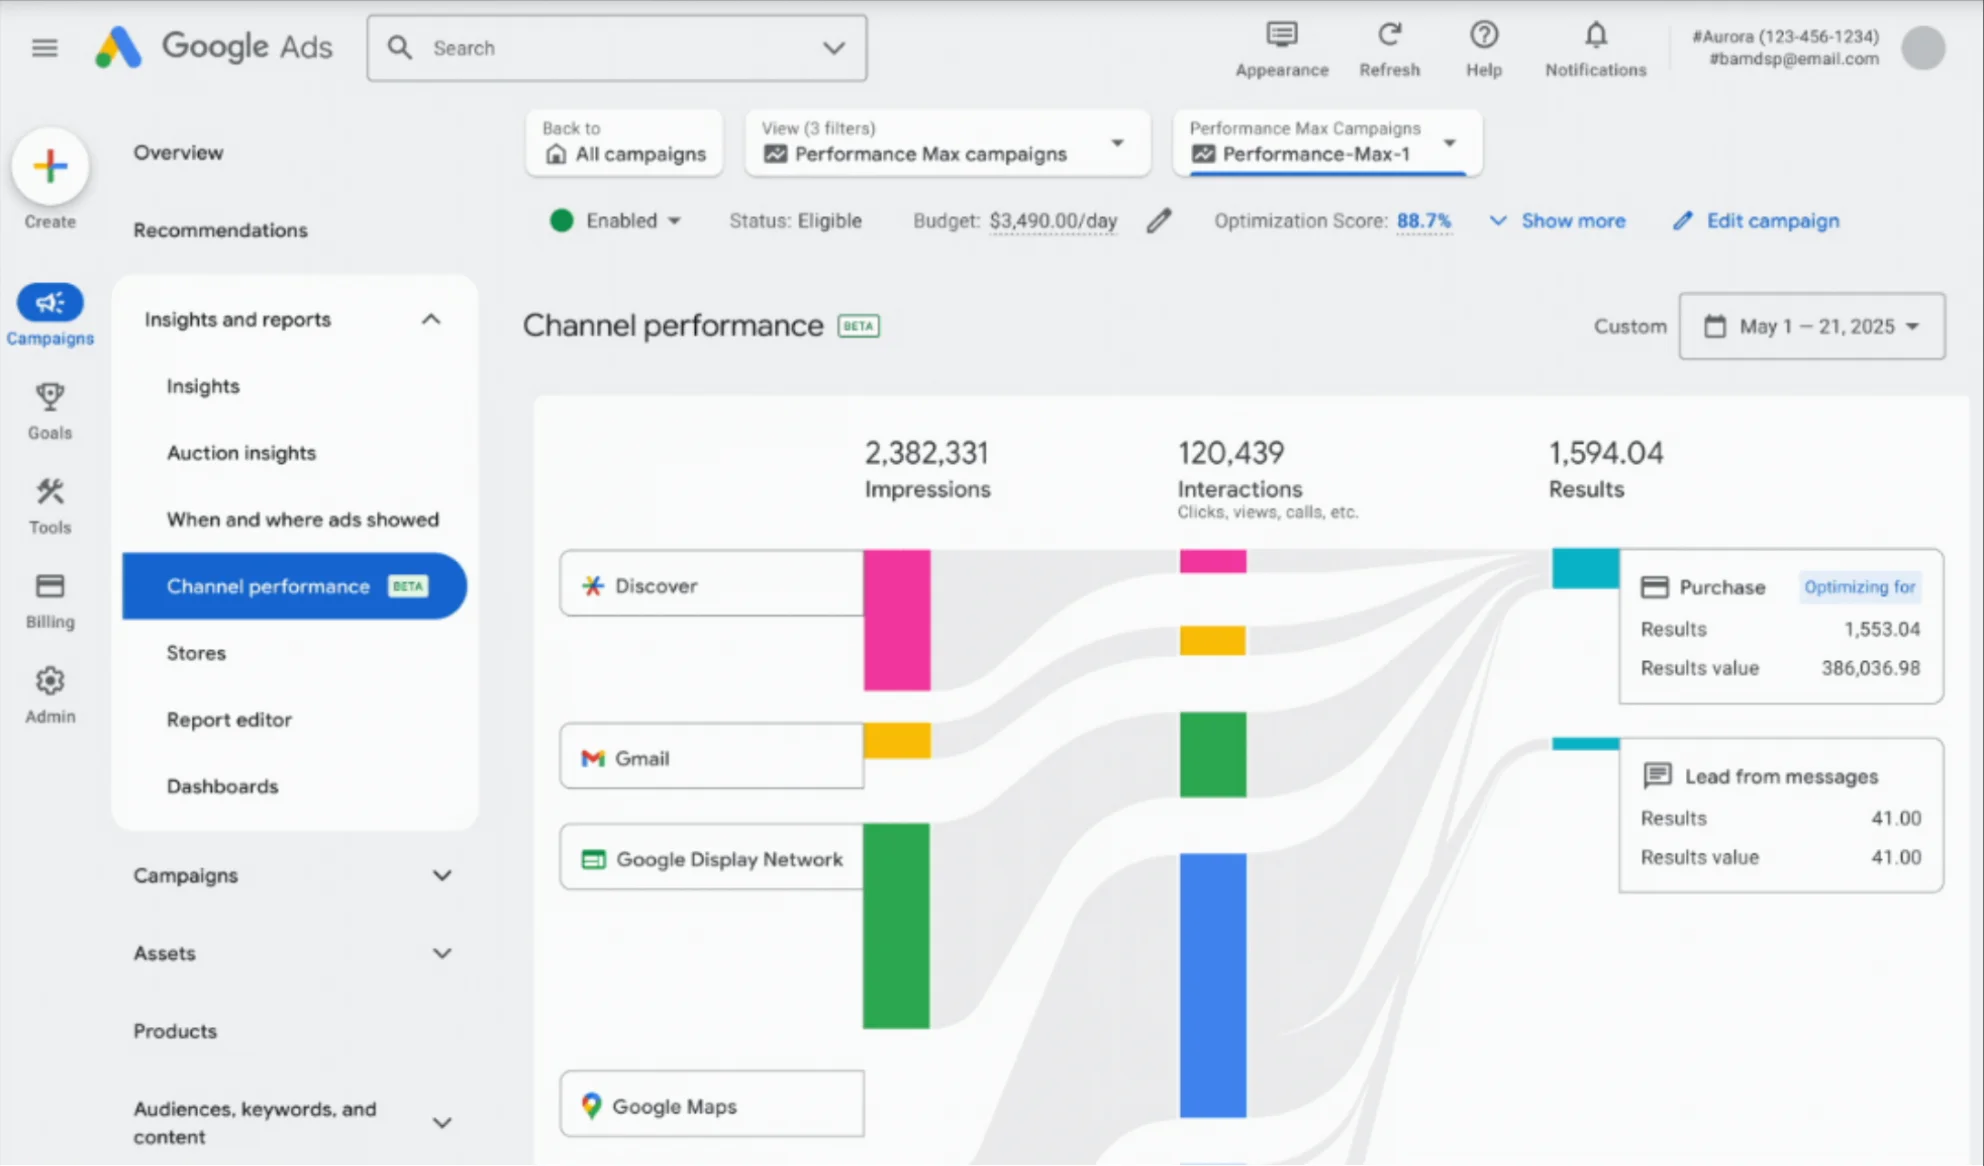Click the Create plus button

pos(50,166)
